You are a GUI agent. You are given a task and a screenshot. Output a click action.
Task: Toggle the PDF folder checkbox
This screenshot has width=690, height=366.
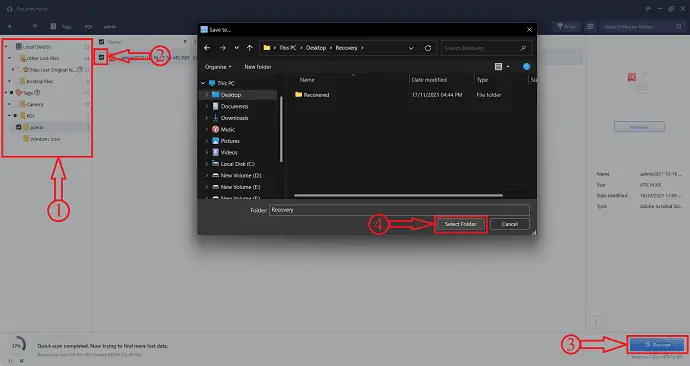(15, 116)
